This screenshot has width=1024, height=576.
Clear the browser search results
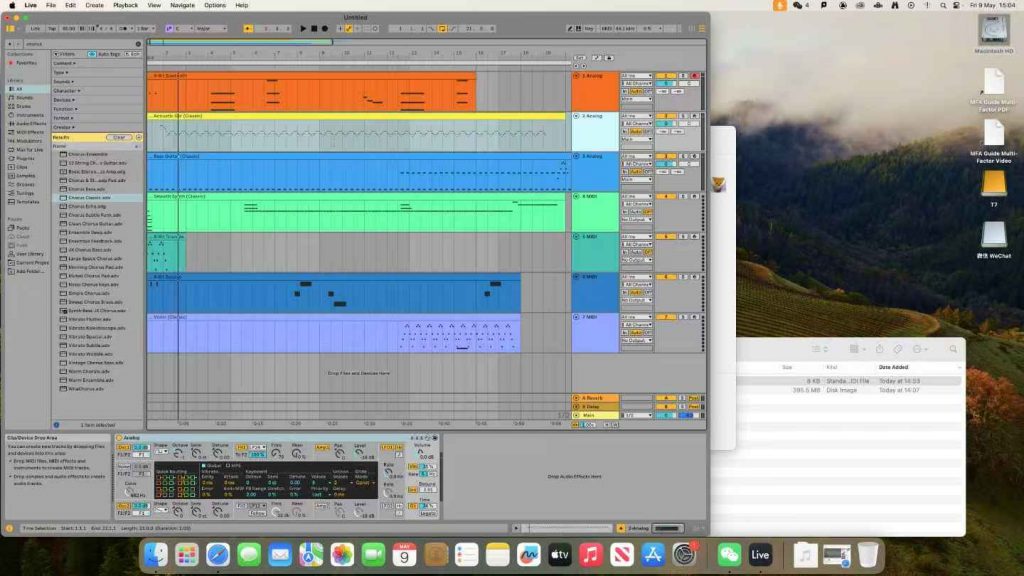(x=119, y=137)
